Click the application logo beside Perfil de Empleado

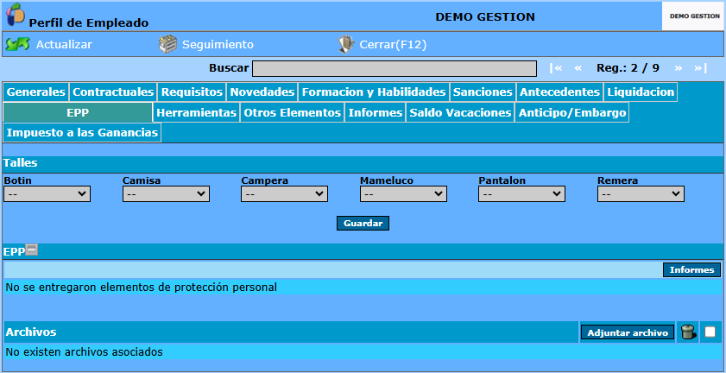coord(15,15)
